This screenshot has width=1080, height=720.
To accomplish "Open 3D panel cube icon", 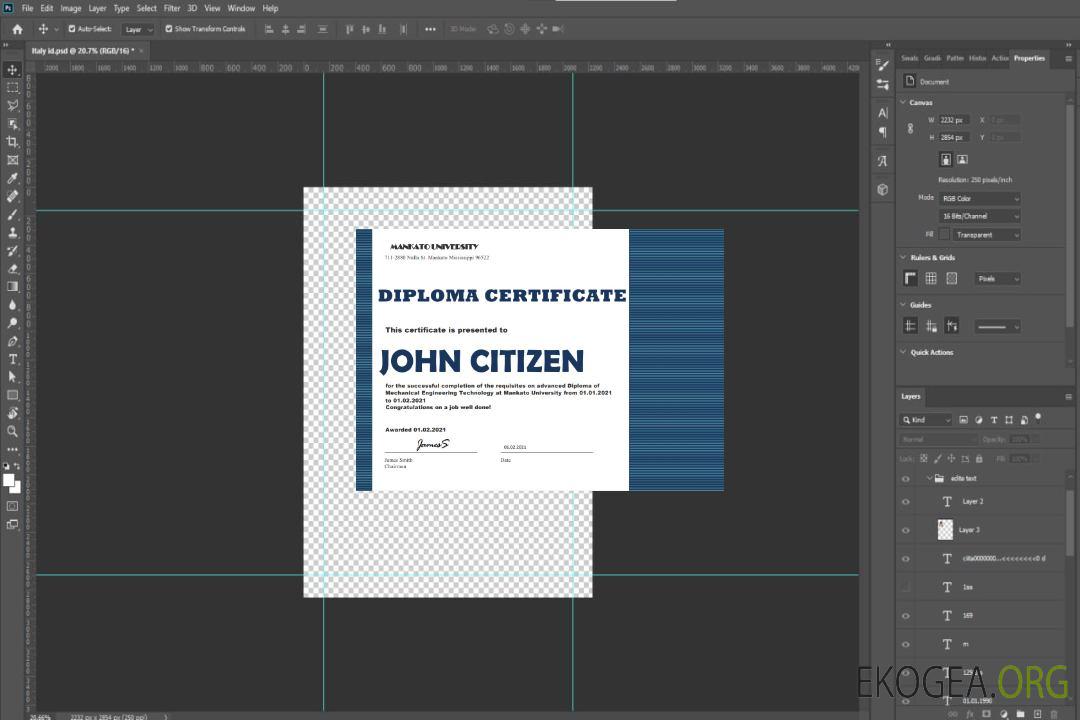I will (882, 189).
